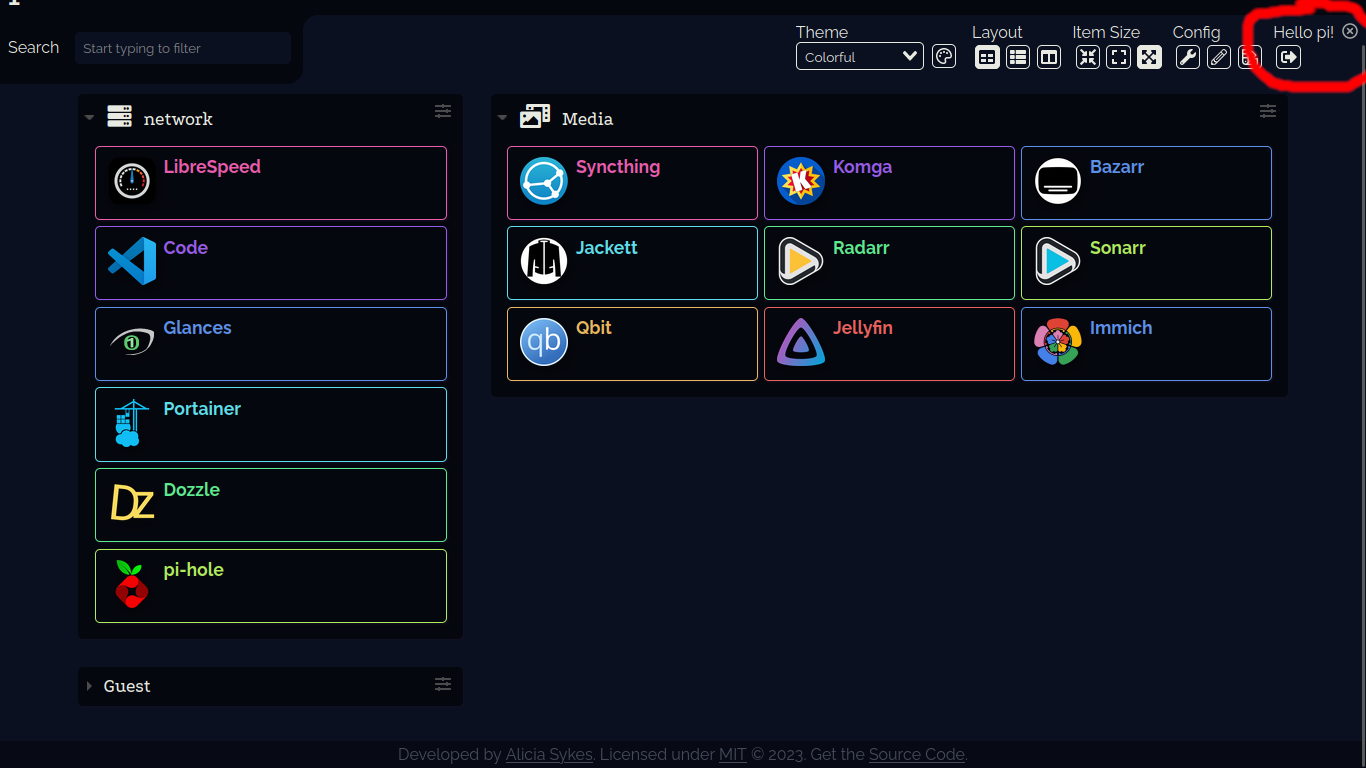The width and height of the screenshot is (1366, 768).
Task: Open the Code (VS Code) tile
Action: click(271, 263)
